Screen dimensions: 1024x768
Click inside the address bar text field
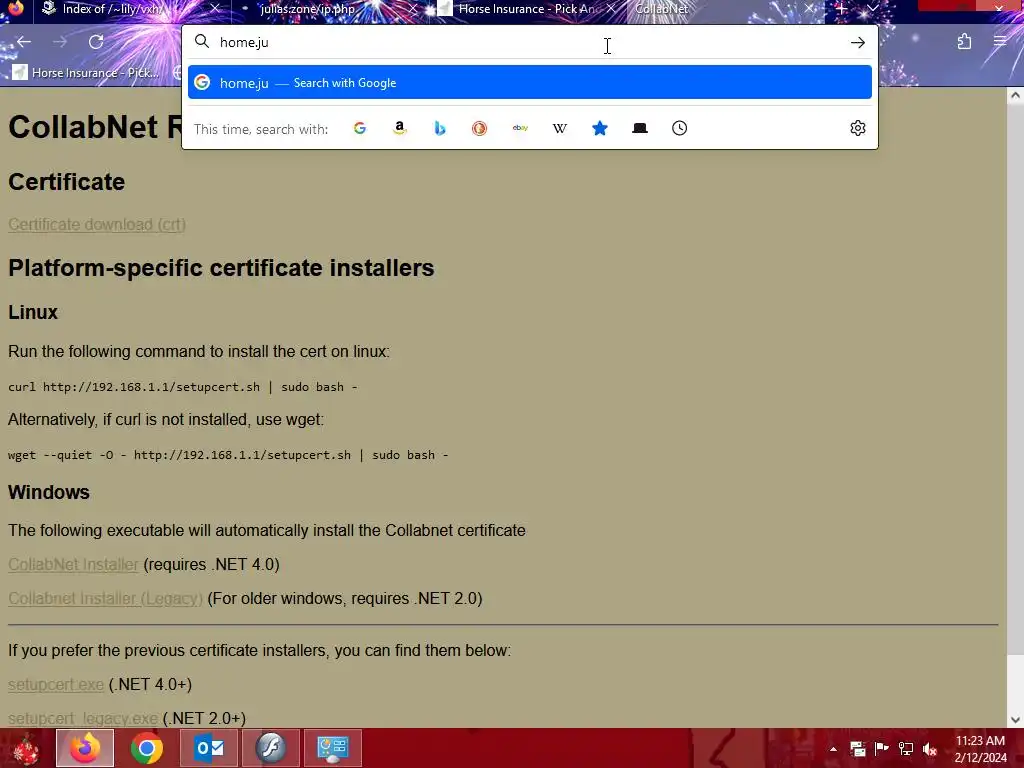pos(529,42)
